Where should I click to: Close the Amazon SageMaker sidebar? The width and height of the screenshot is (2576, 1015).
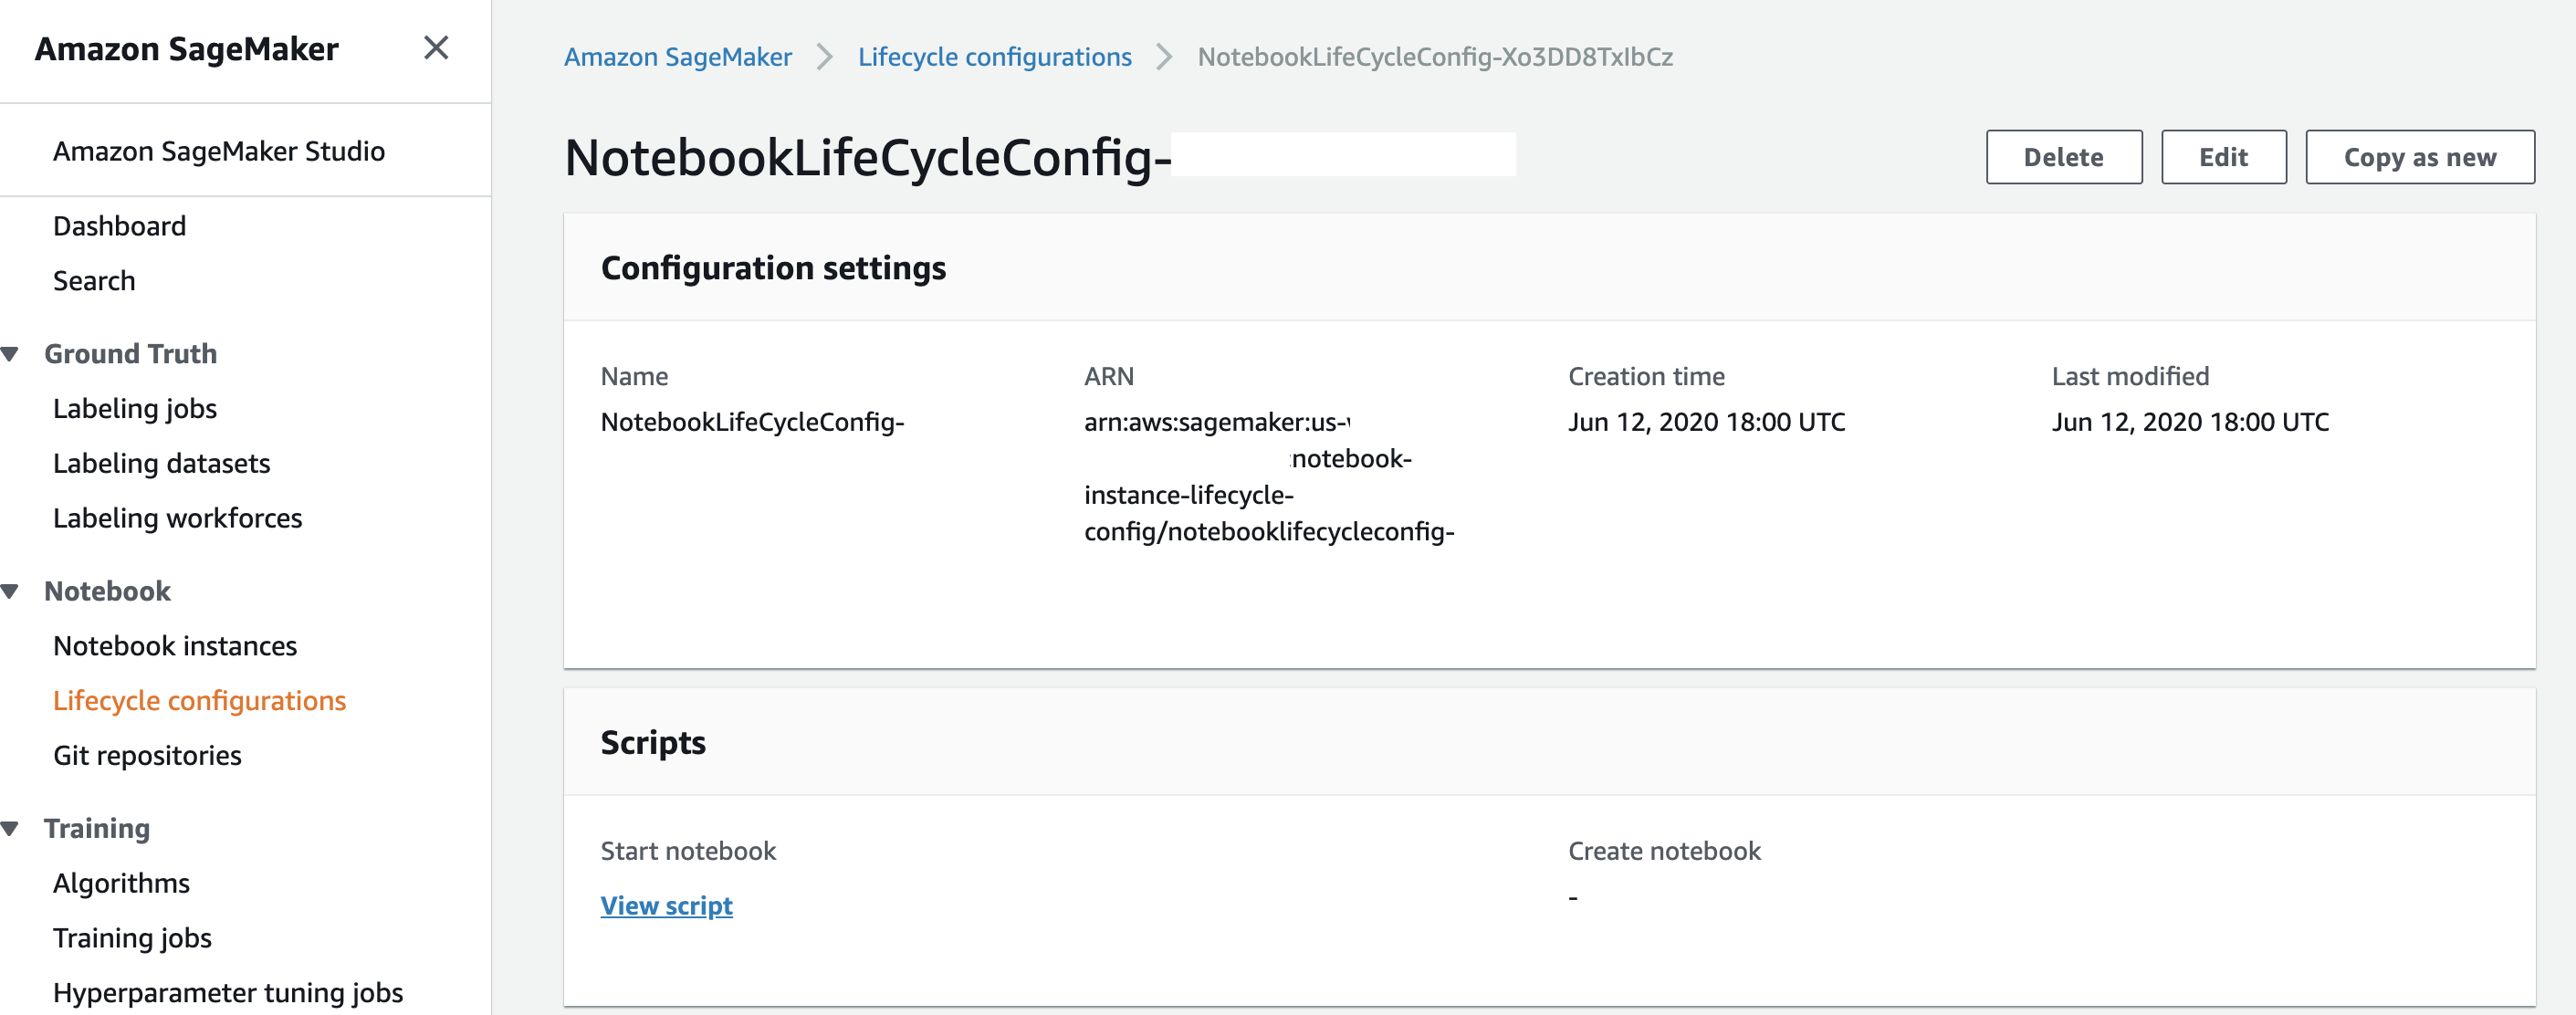435,48
